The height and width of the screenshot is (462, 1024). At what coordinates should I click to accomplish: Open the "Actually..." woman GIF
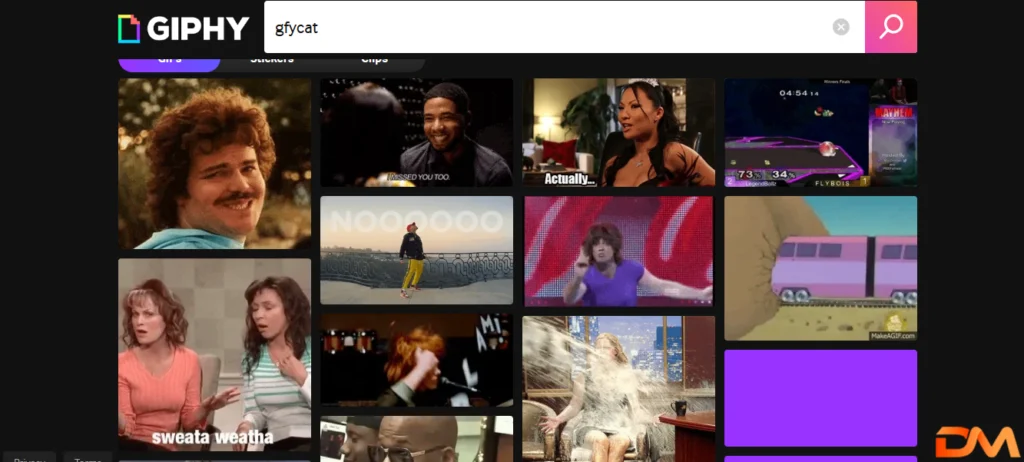pyautogui.click(x=619, y=132)
